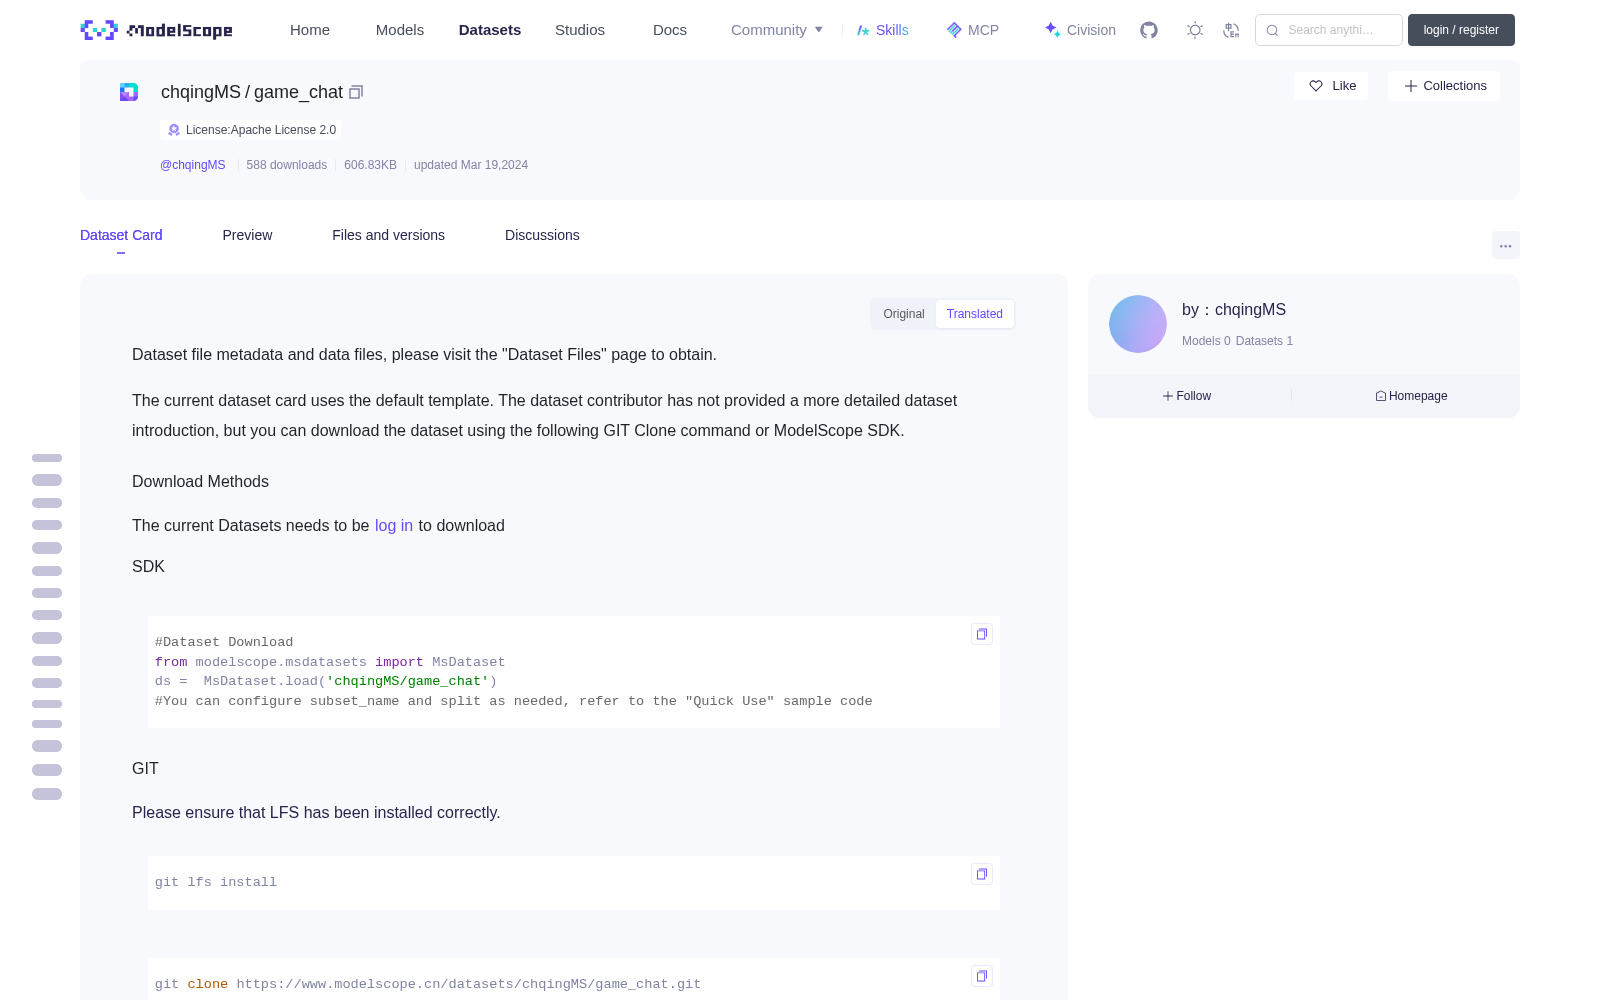This screenshot has width=1600, height=1000.
Task: Switch to the Preview tab
Action: click(247, 235)
